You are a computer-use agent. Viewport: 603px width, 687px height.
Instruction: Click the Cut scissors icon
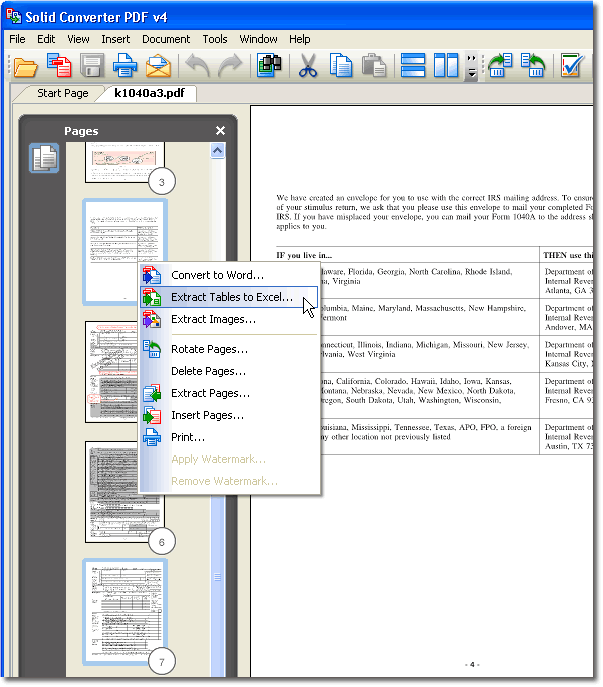308,67
